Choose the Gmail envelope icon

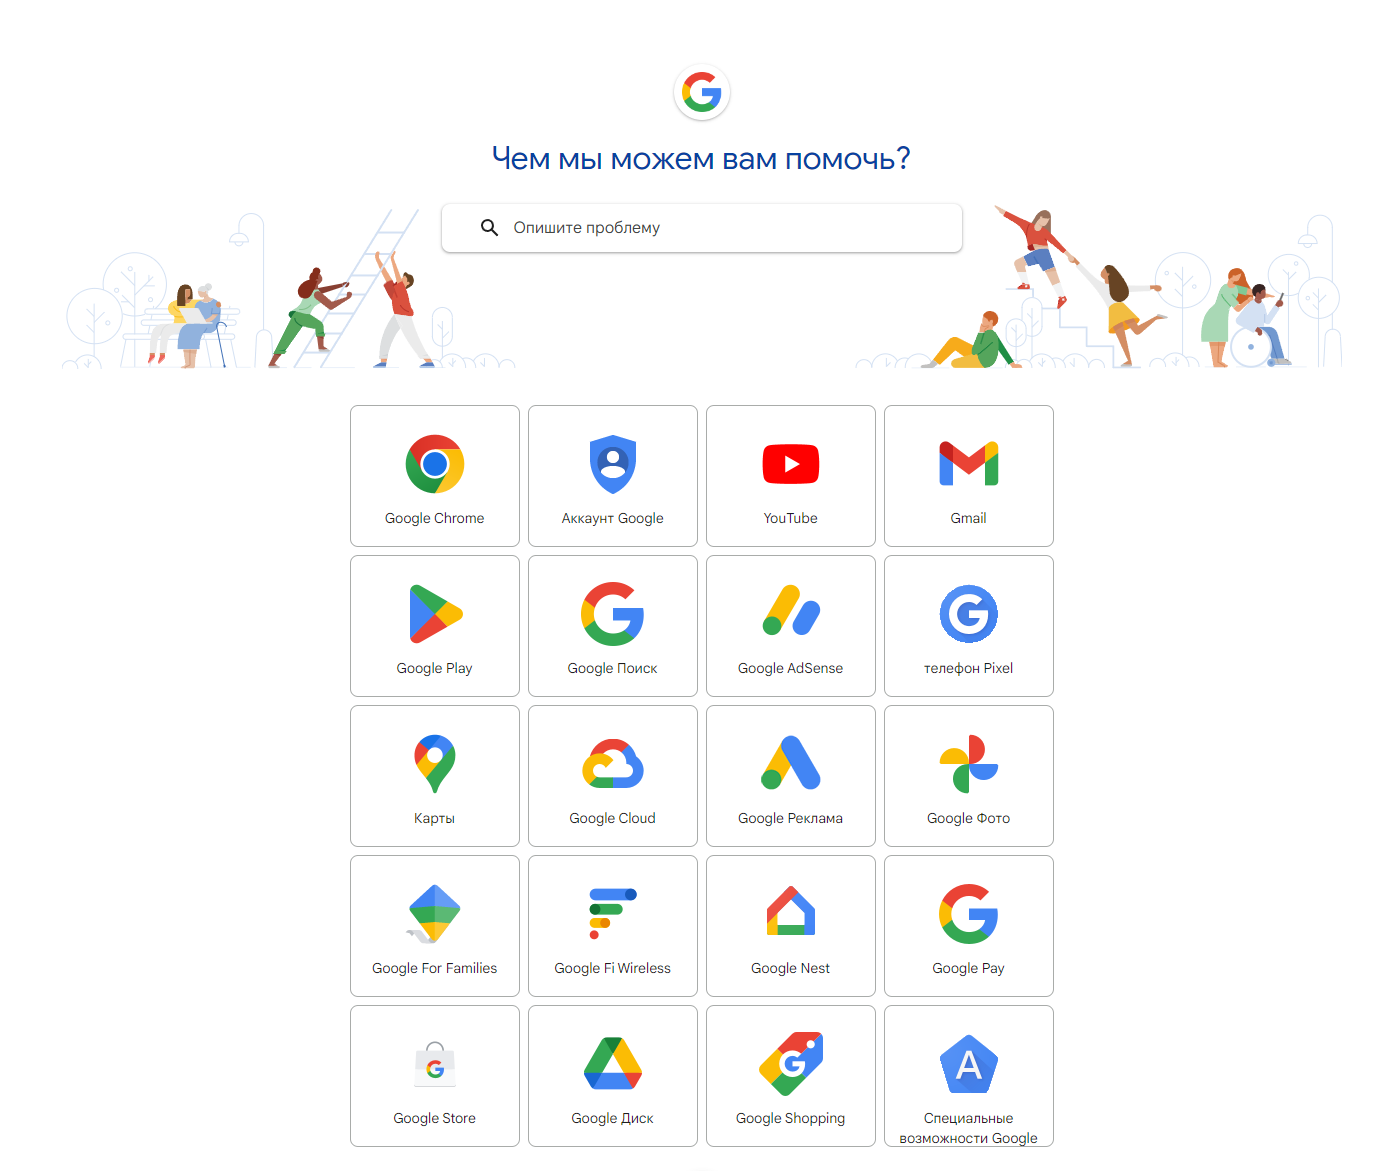969,464
